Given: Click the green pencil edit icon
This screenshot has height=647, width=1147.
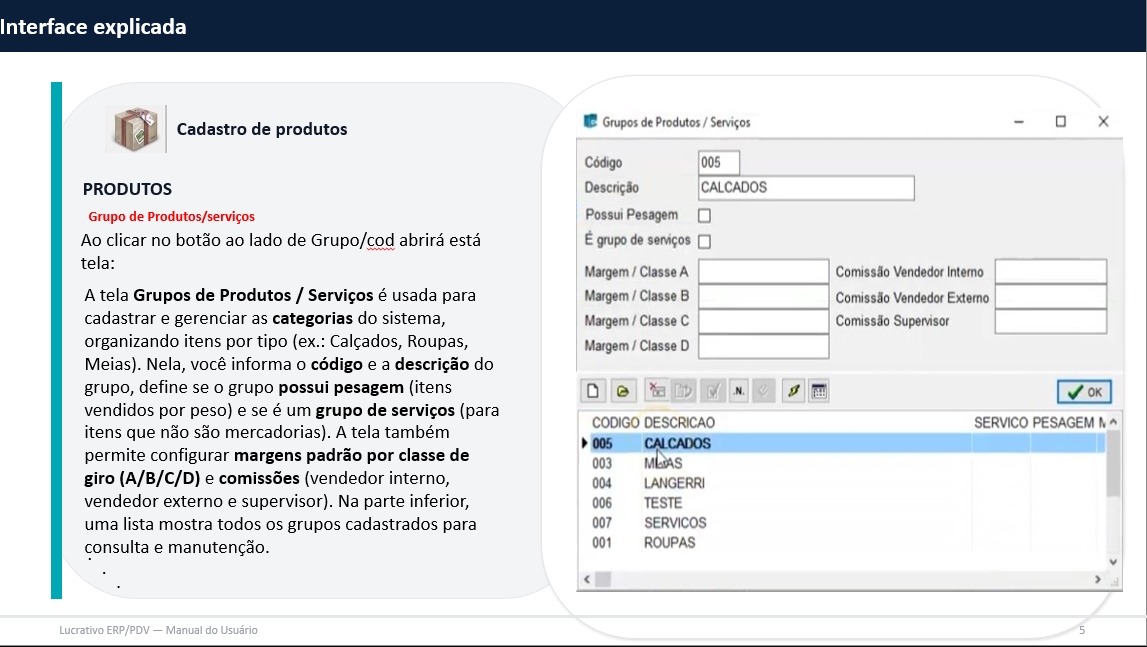Looking at the screenshot, I should tap(793, 392).
